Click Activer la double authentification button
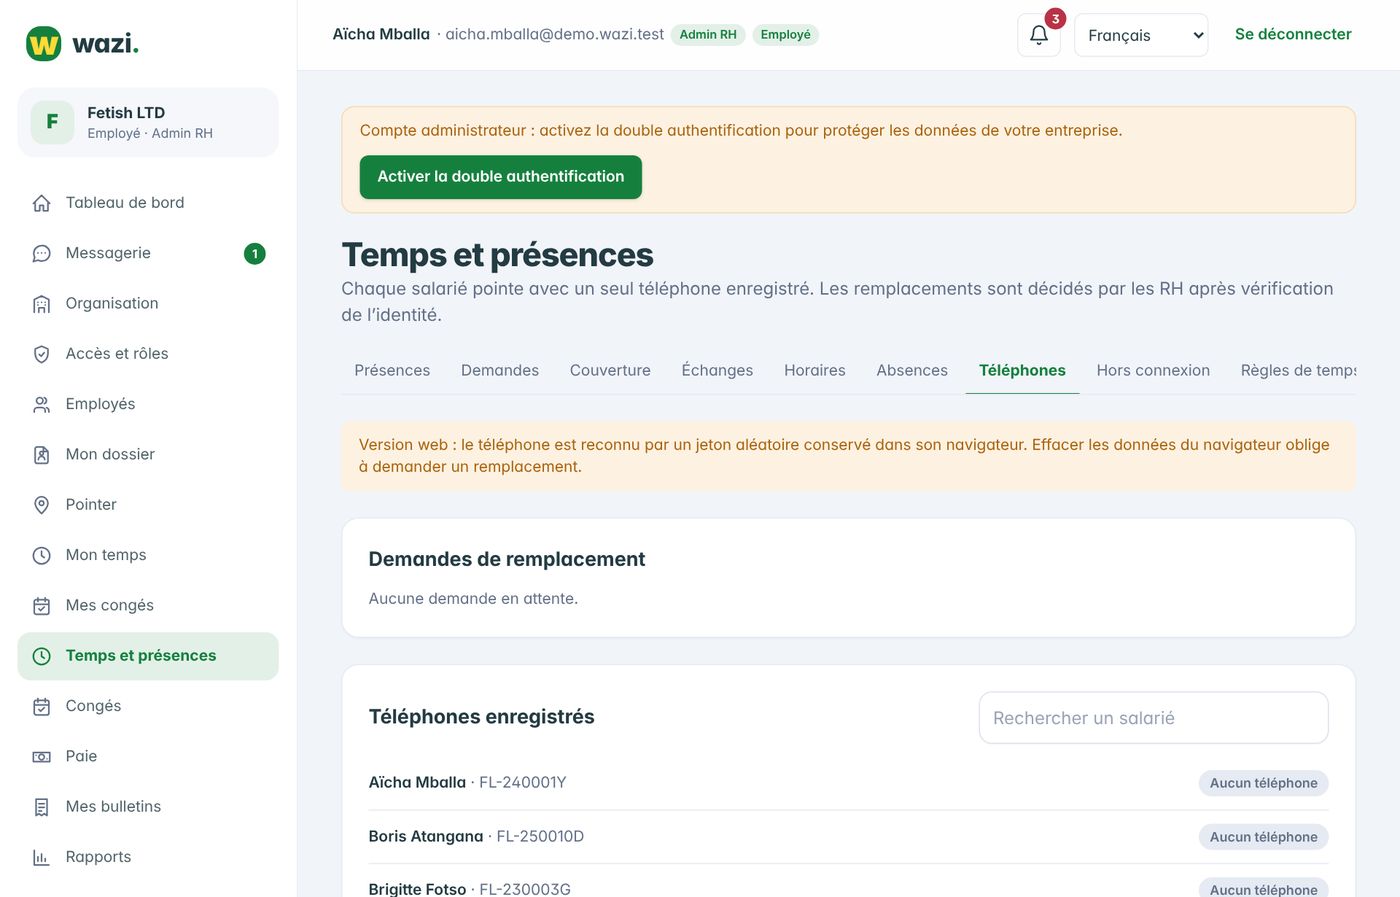Viewport: 1400px width, 897px height. click(501, 177)
